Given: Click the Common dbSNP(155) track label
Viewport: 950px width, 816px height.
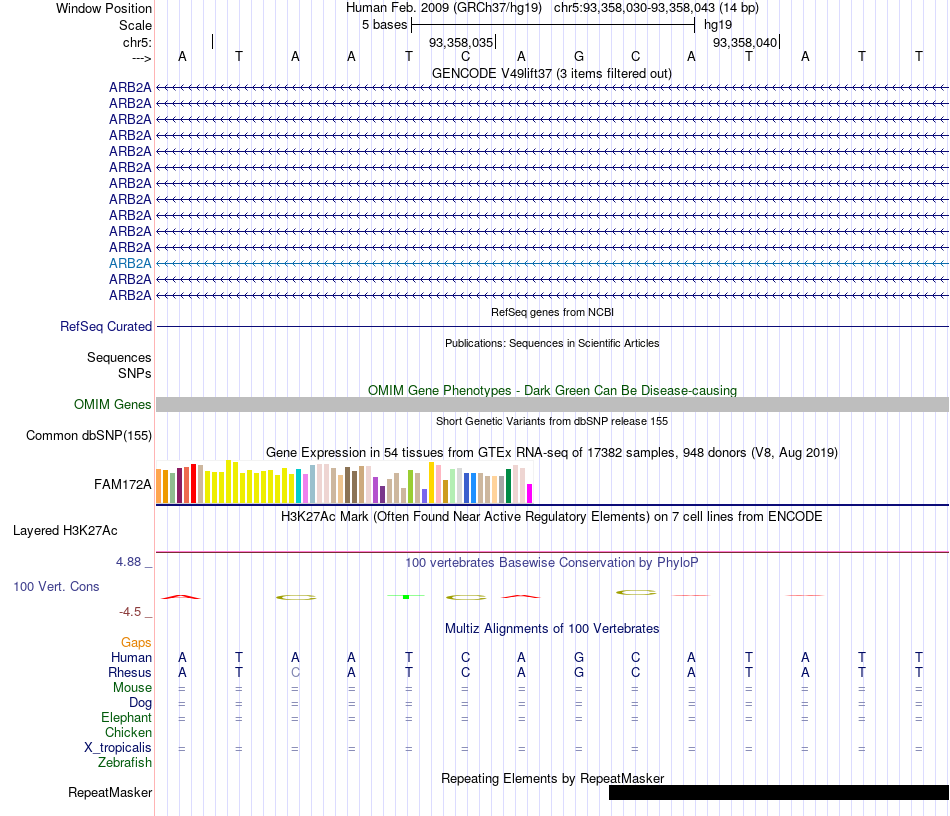Looking at the screenshot, I should 89,436.
